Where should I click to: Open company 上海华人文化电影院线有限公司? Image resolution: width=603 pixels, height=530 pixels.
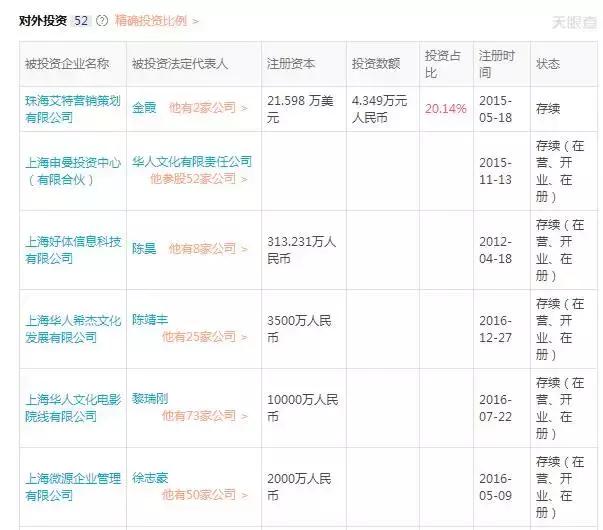point(73,408)
